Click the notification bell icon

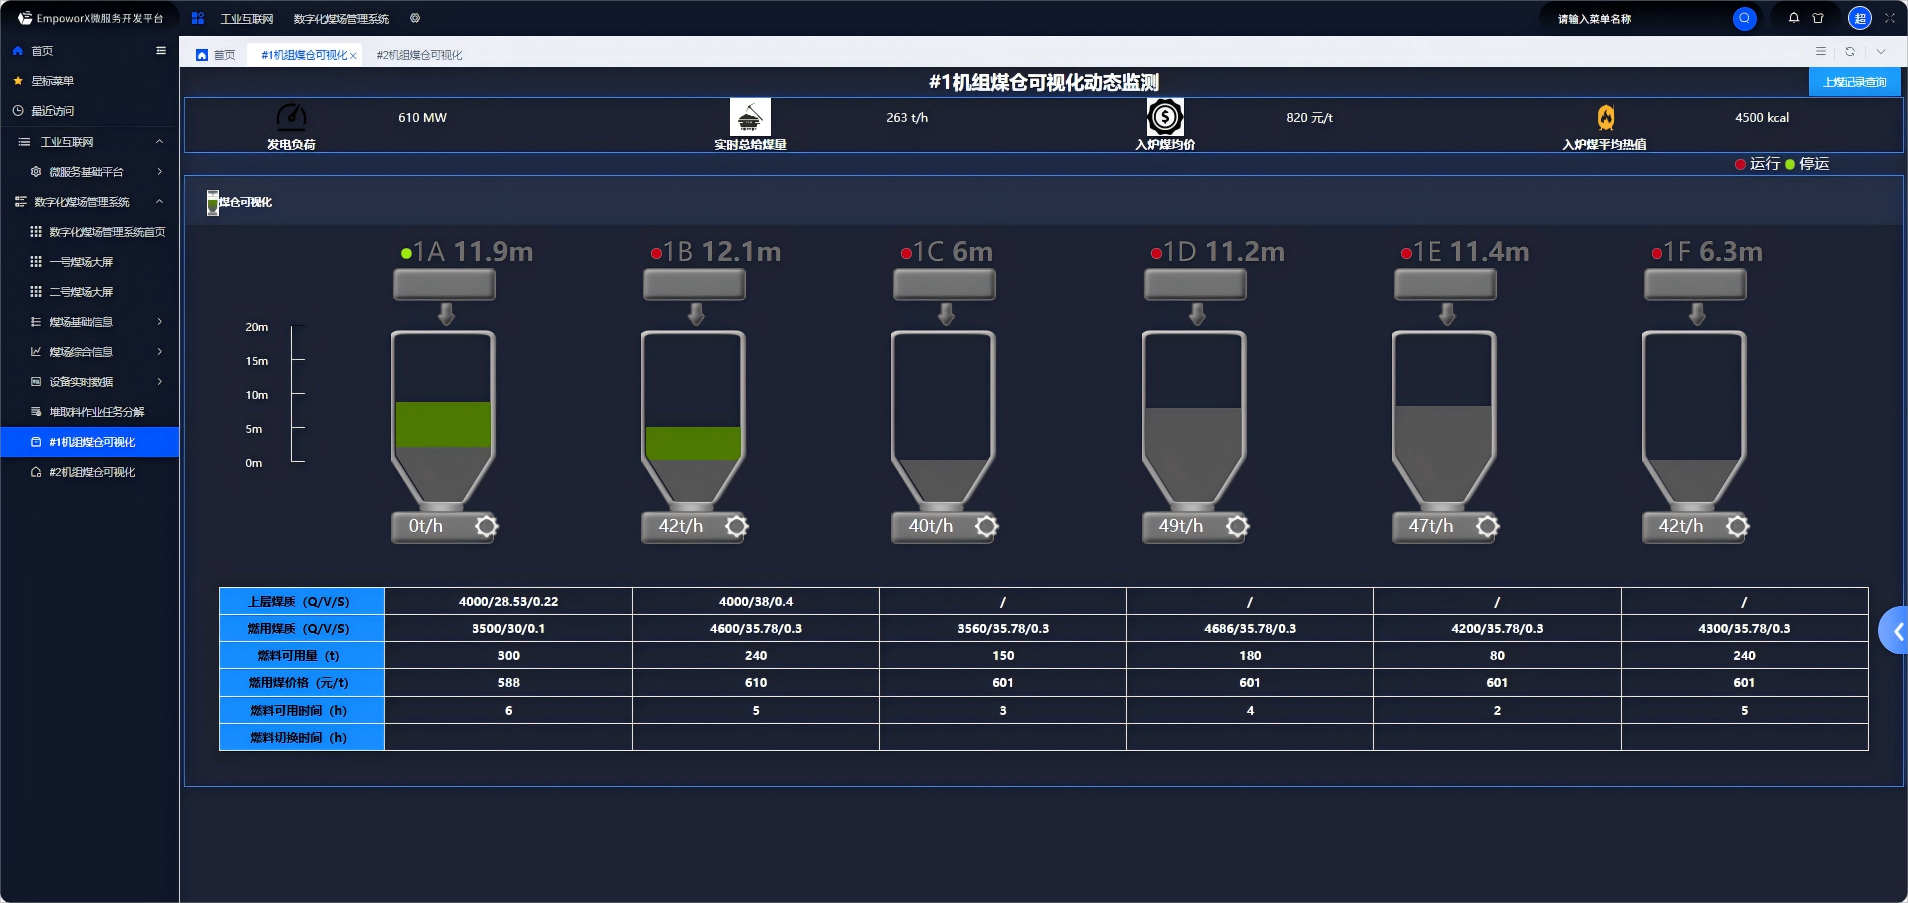(x=1794, y=18)
